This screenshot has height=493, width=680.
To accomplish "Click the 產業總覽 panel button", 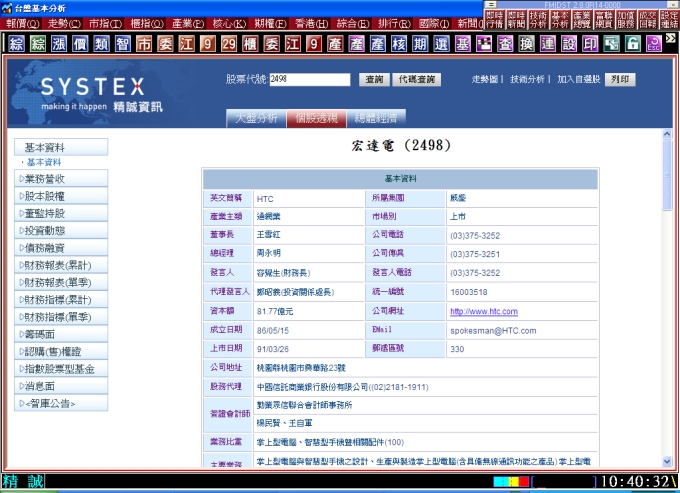I will click(x=582, y=20).
